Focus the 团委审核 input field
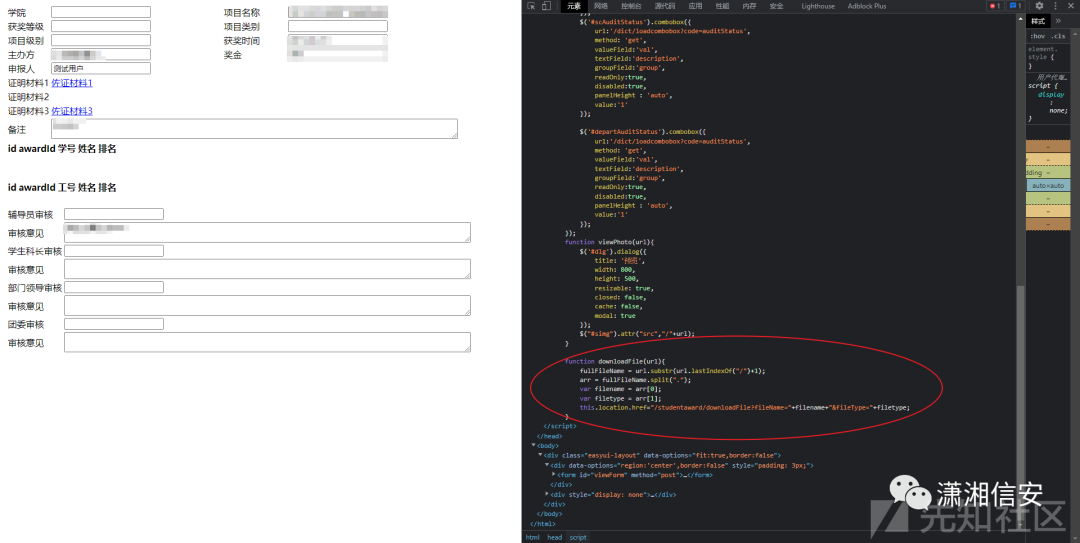This screenshot has width=1080, height=543. [114, 324]
